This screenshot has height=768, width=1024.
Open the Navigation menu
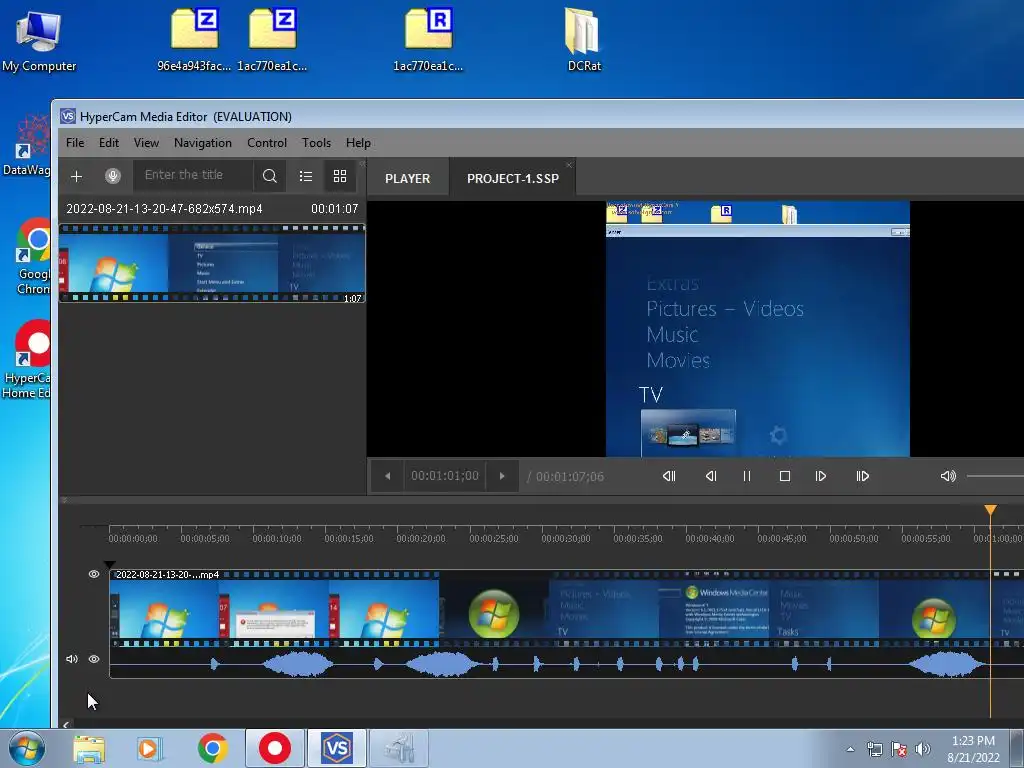point(202,142)
